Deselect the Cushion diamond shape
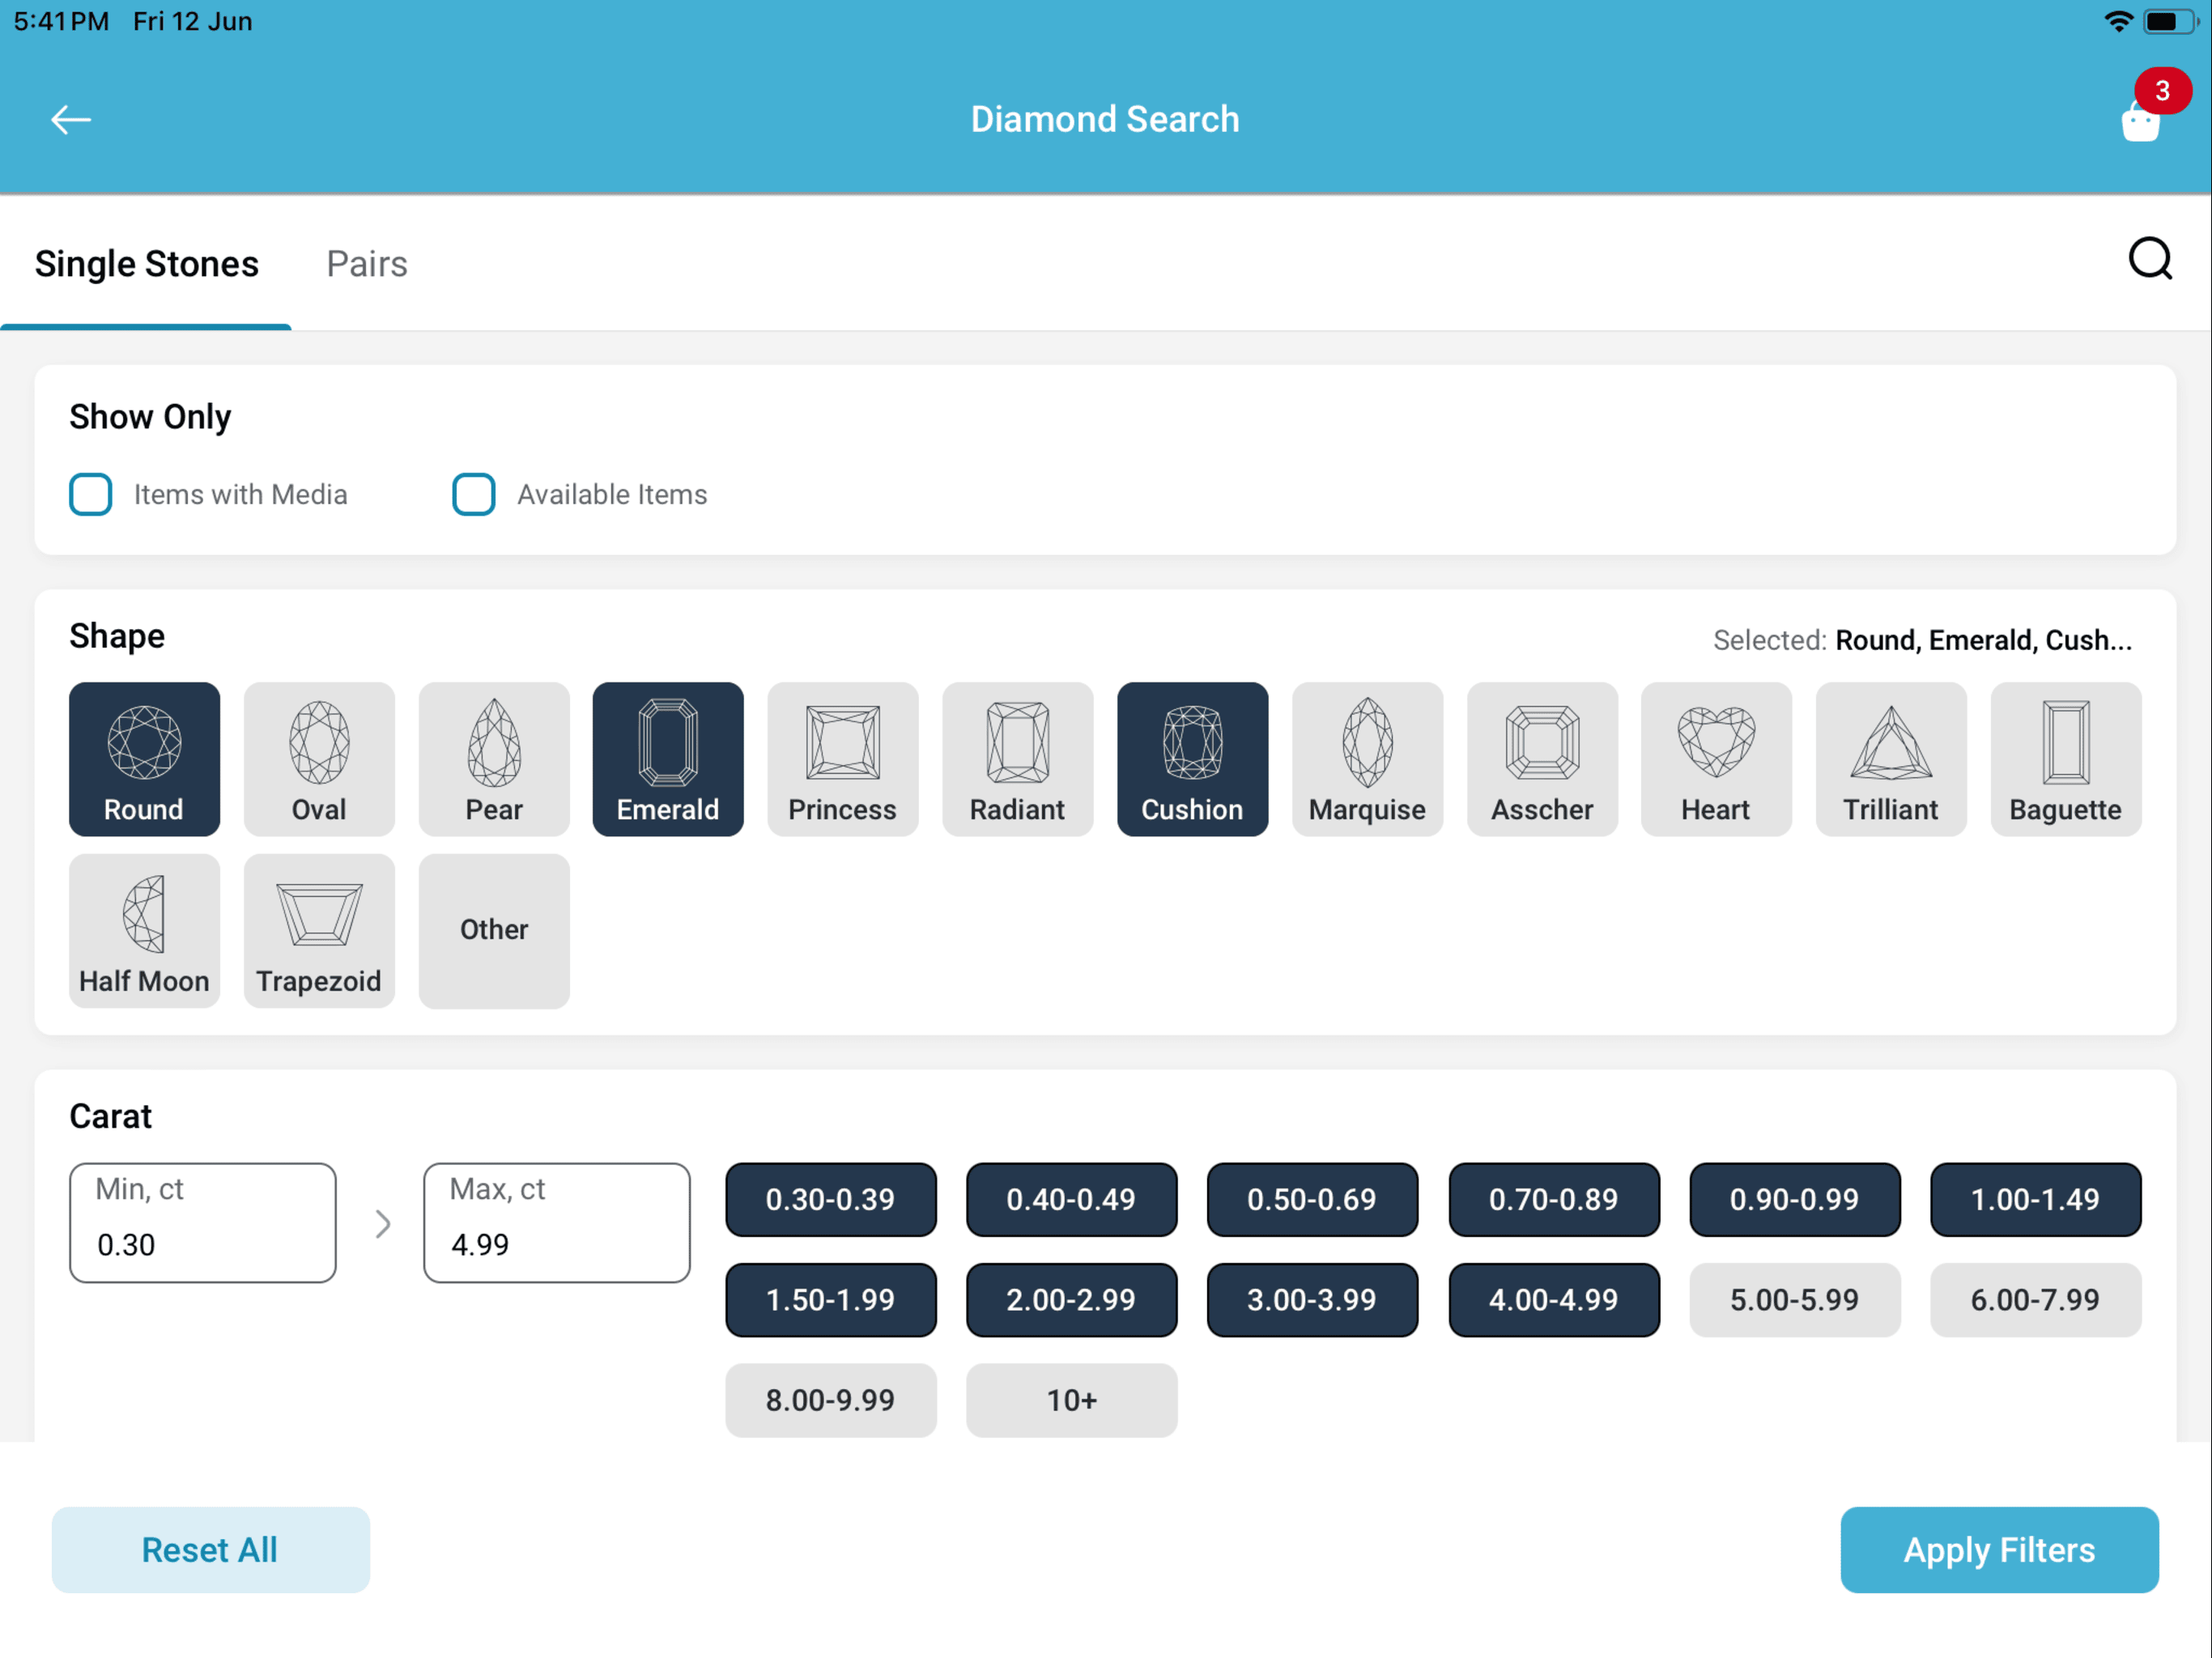Screen dimensions: 2212x1658 coord(1193,759)
